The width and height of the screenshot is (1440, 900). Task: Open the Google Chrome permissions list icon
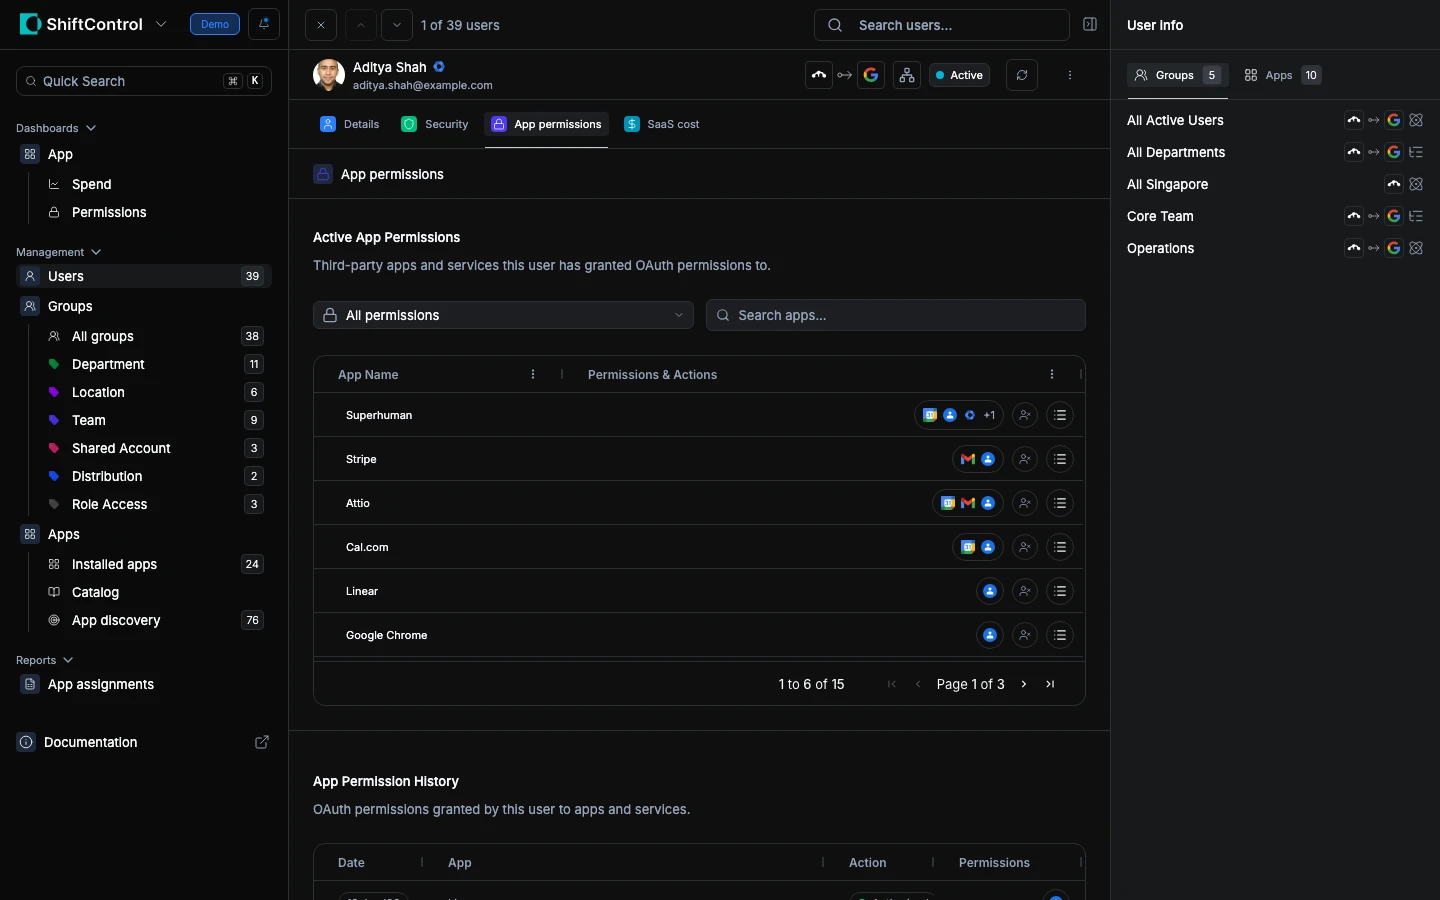click(1060, 635)
